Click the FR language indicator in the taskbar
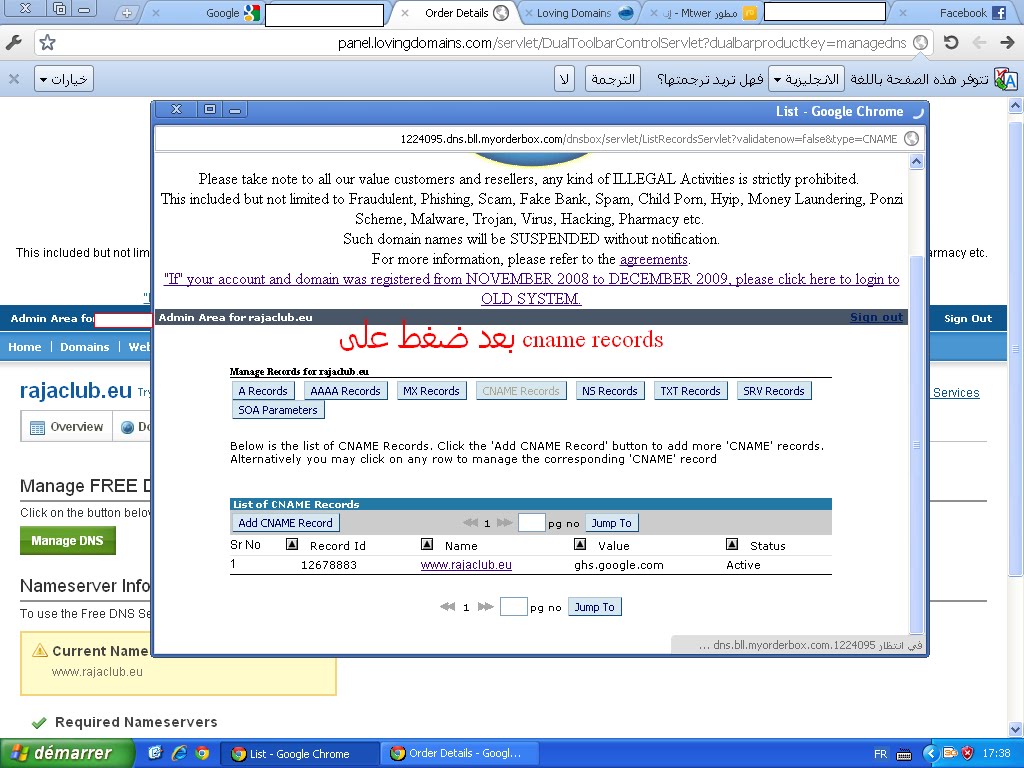The width and height of the screenshot is (1024, 768). (x=880, y=754)
